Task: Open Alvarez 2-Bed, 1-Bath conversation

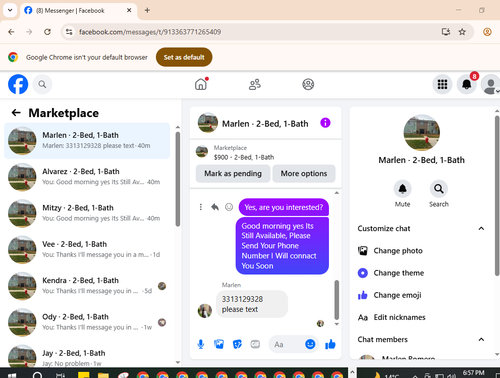Action: [x=87, y=177]
